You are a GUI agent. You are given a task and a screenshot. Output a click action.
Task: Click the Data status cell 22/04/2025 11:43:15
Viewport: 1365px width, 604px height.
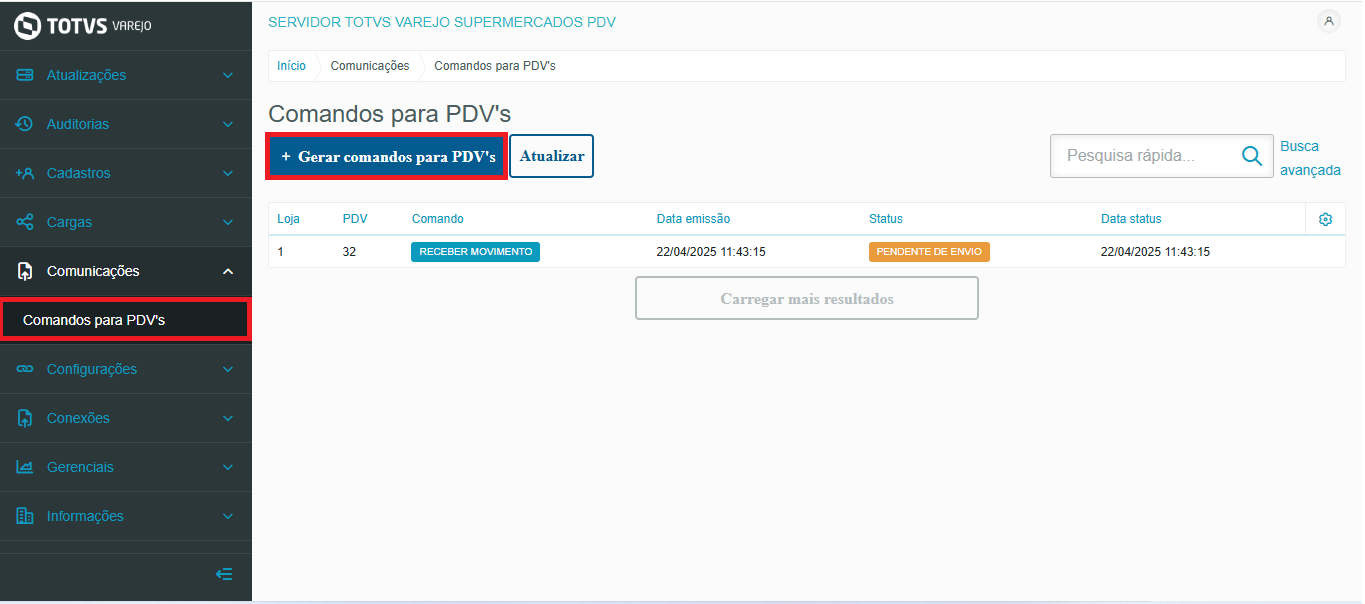pyautogui.click(x=1155, y=252)
